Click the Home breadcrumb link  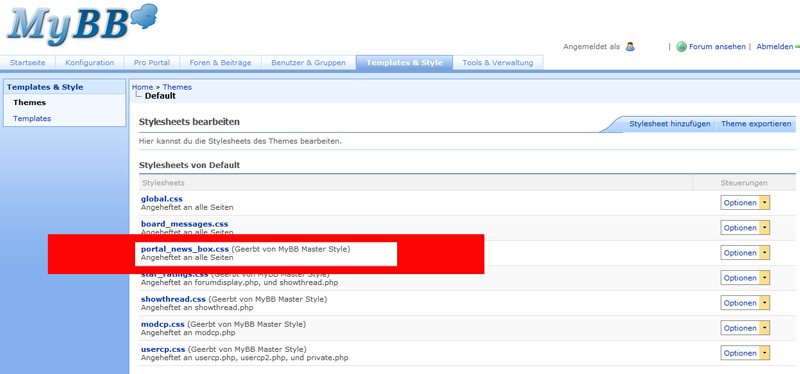(142, 87)
